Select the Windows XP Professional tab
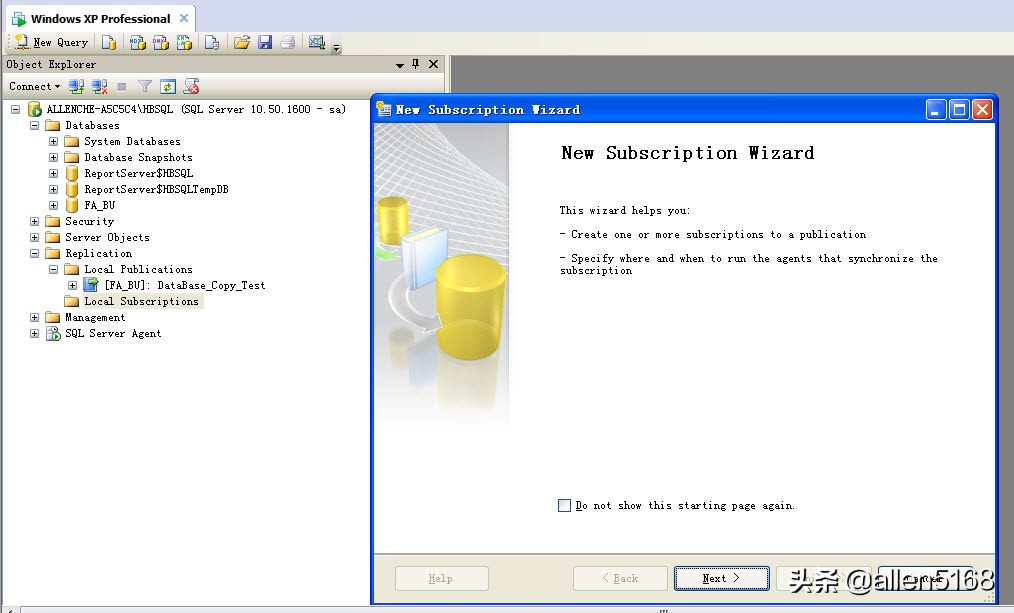 [95, 17]
